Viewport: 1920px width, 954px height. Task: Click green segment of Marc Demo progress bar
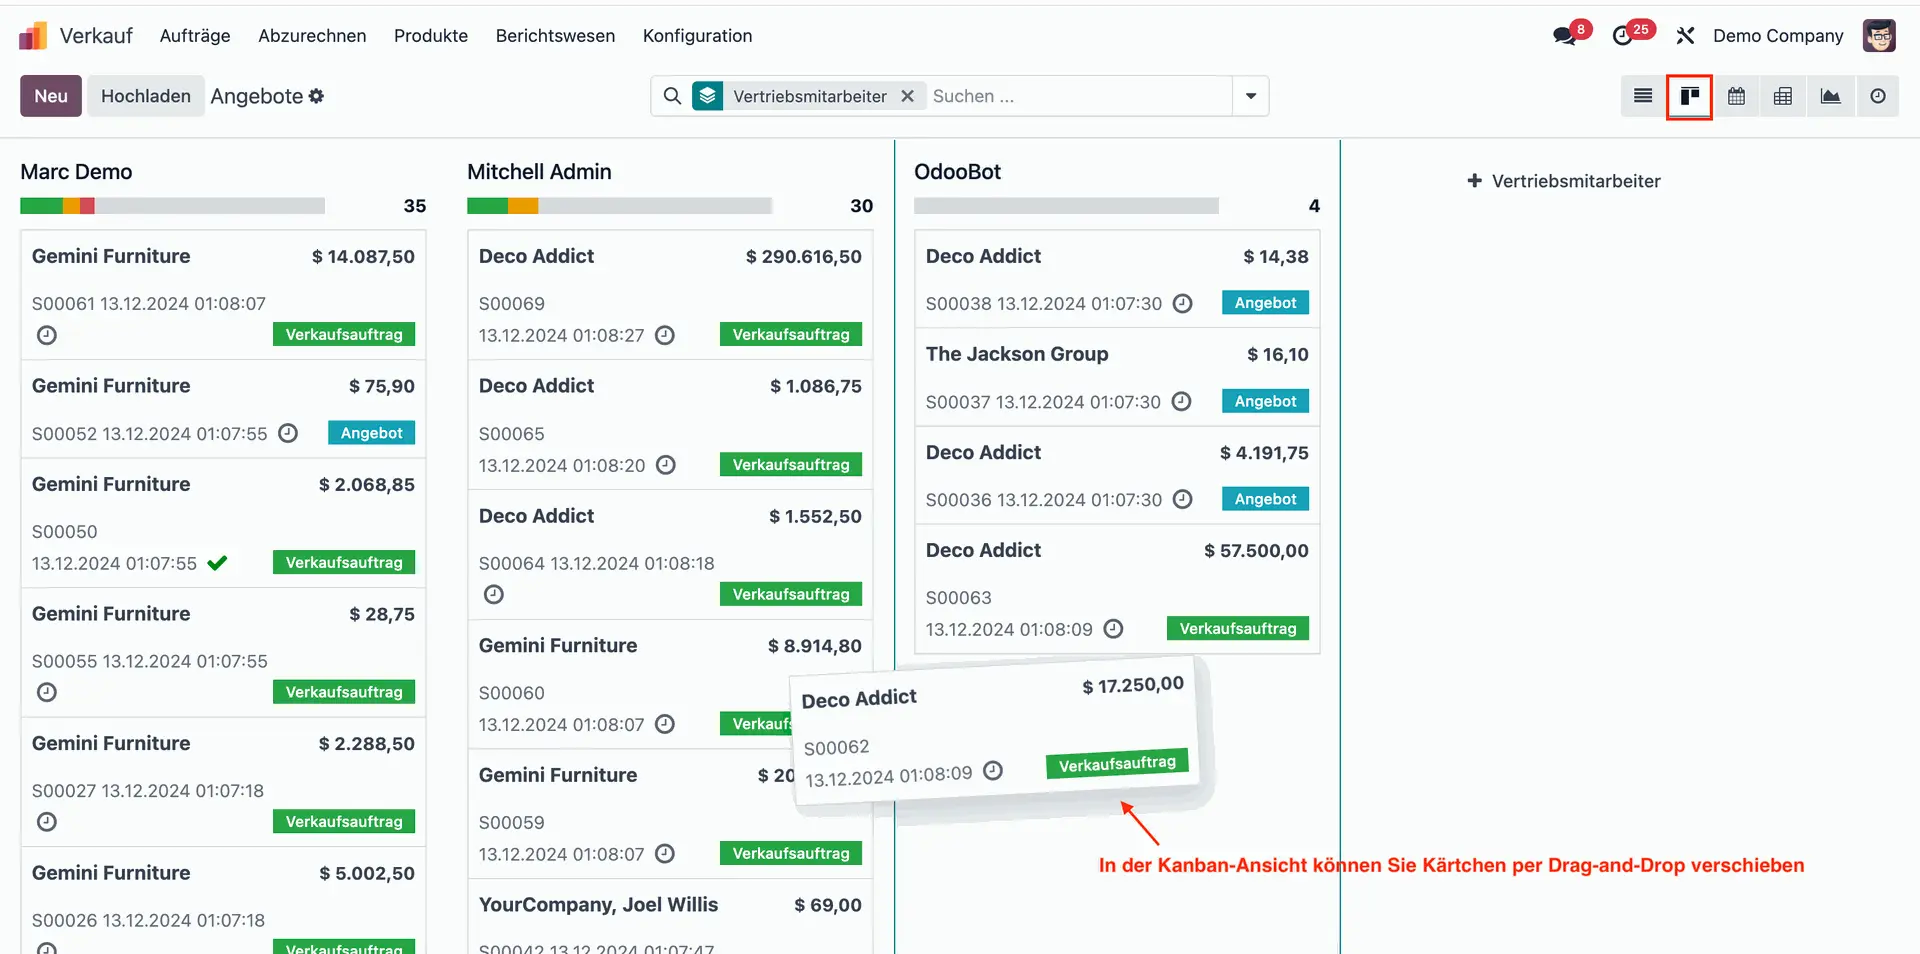[42, 206]
